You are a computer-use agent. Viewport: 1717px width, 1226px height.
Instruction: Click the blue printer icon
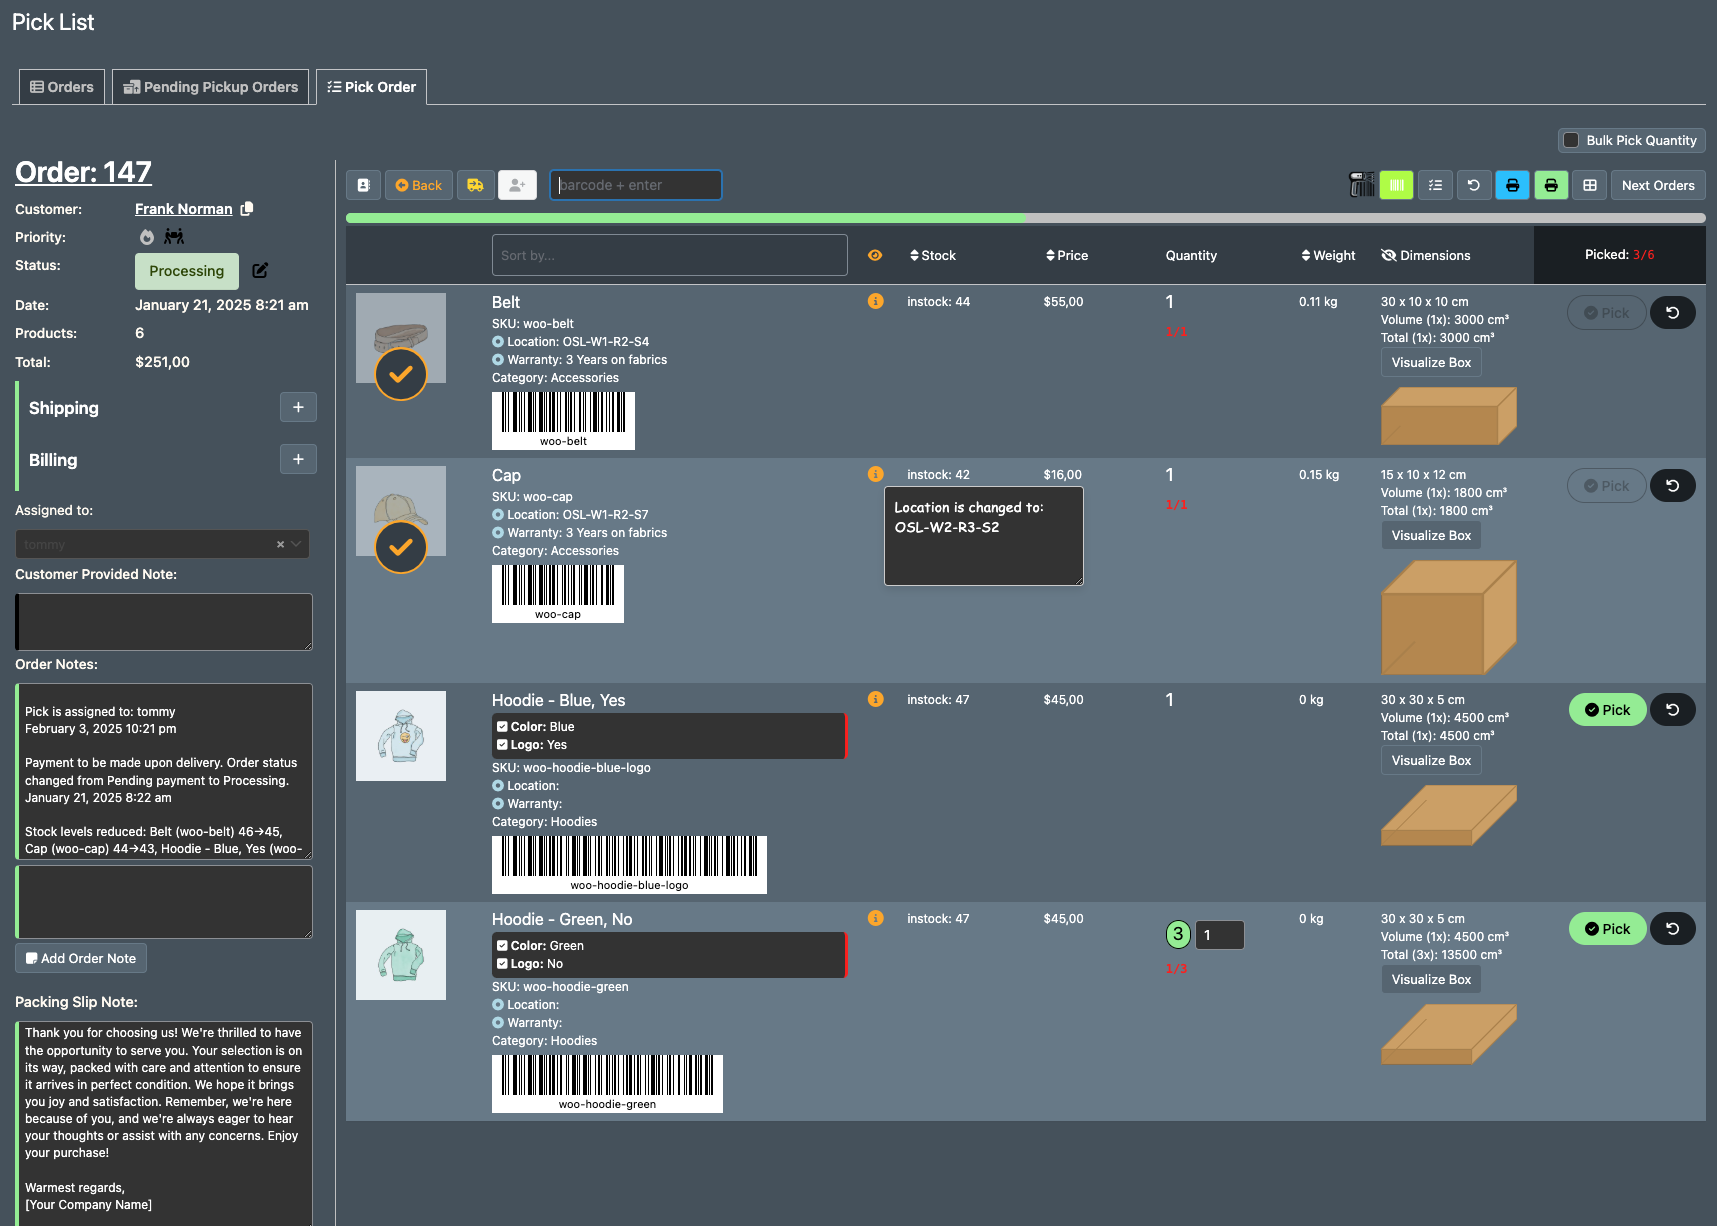click(1512, 185)
